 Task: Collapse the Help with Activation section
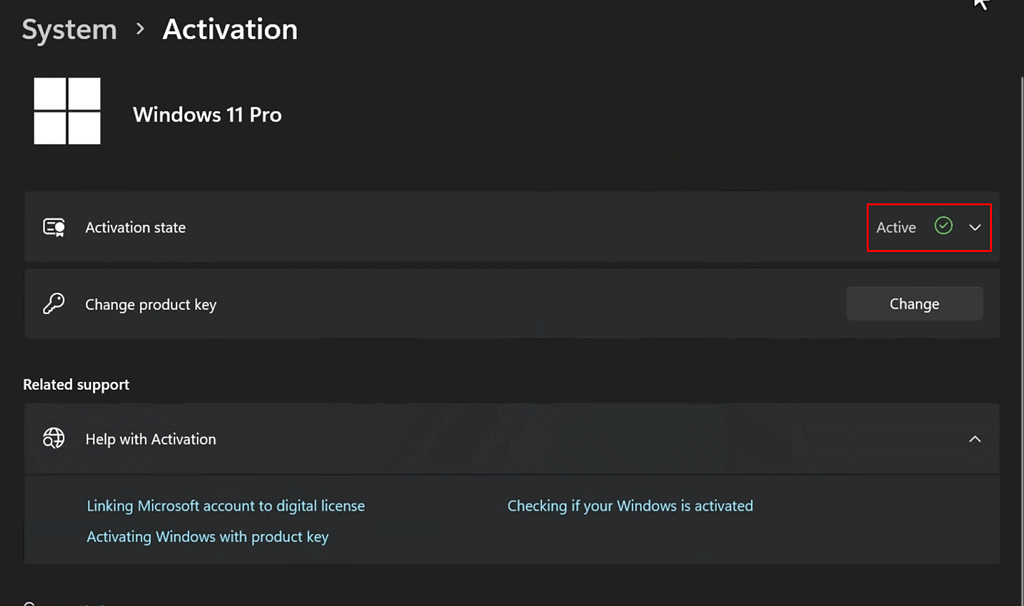pyautogui.click(x=975, y=439)
